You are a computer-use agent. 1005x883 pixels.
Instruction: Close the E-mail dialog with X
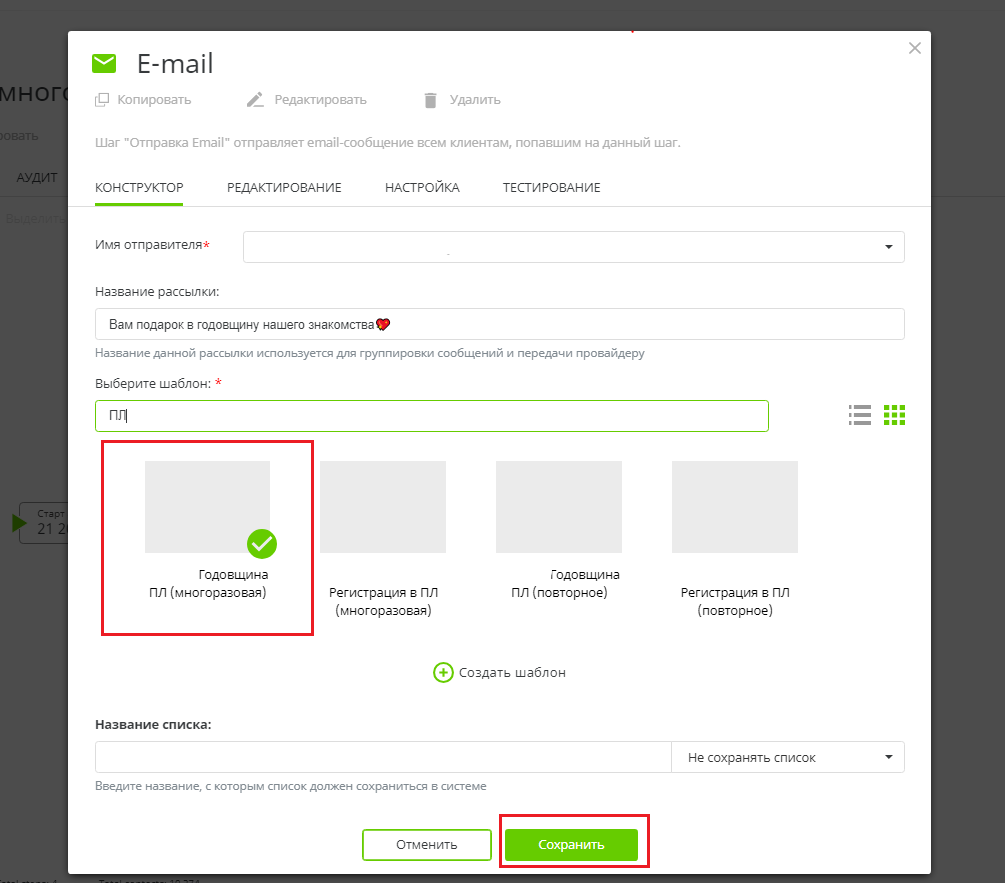click(x=914, y=48)
